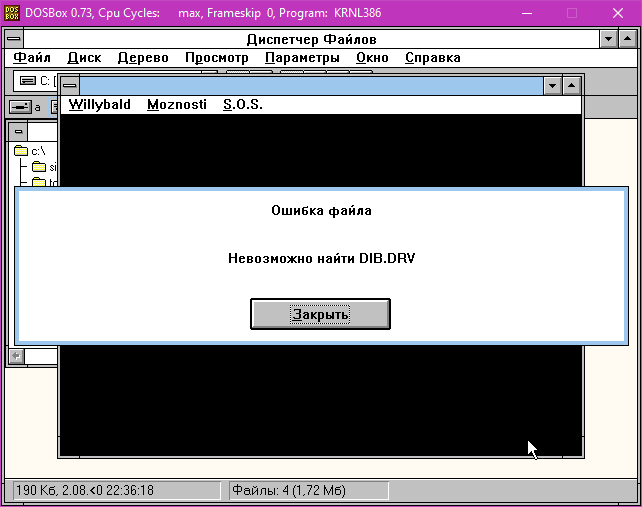The width and height of the screenshot is (642, 507).
Task: Click the DOSBox icon in the title bar
Action: tap(12, 13)
